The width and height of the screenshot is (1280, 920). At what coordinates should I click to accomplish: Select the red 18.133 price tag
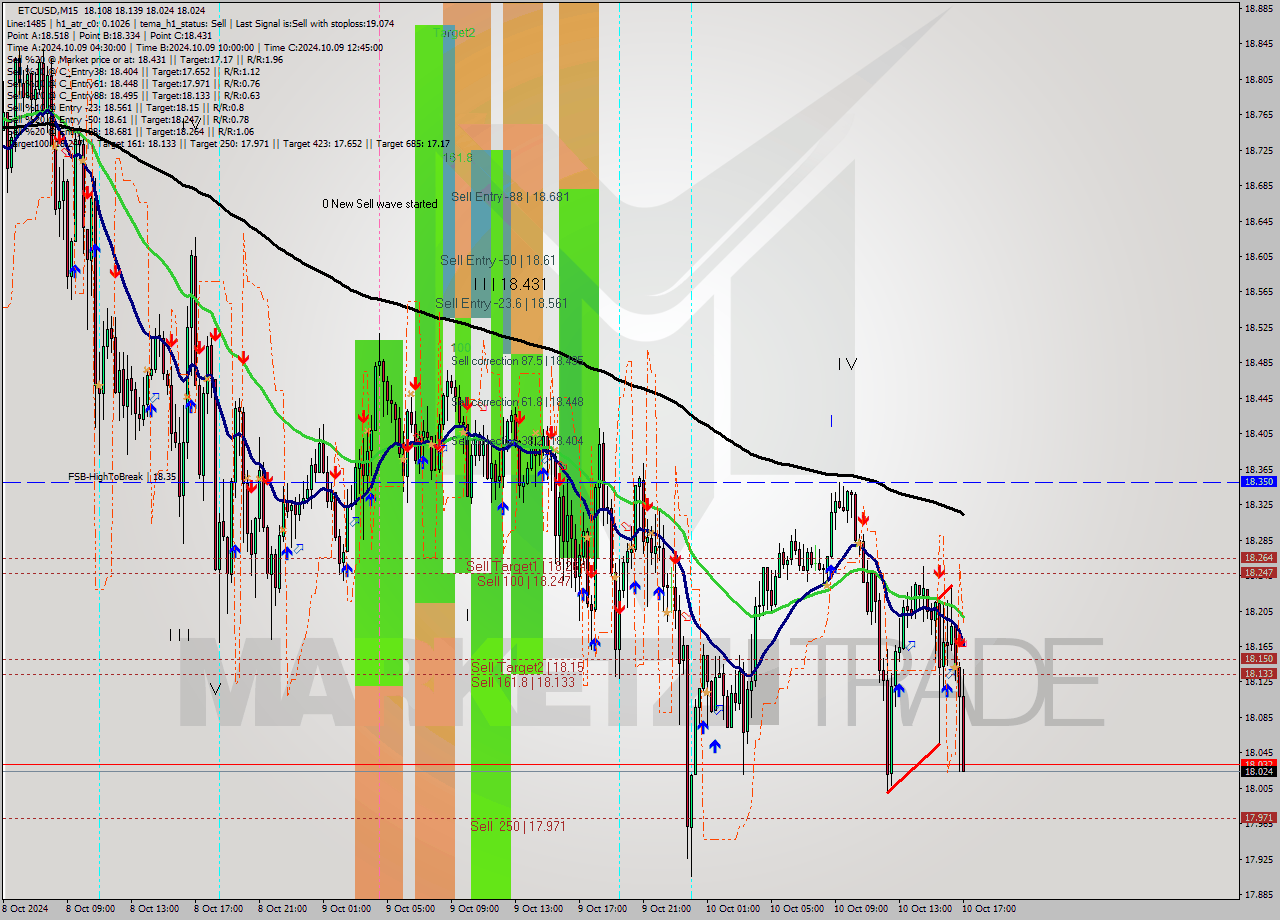coord(1258,674)
